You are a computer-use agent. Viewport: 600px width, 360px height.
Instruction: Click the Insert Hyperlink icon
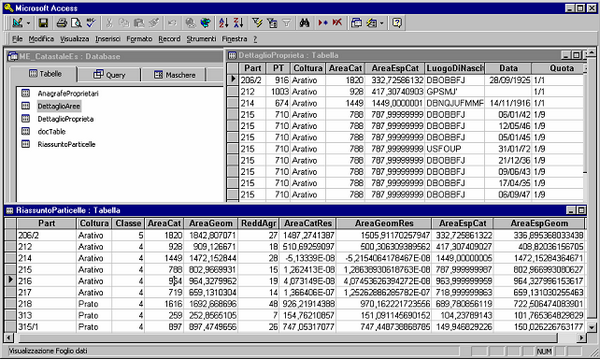pos(190,23)
